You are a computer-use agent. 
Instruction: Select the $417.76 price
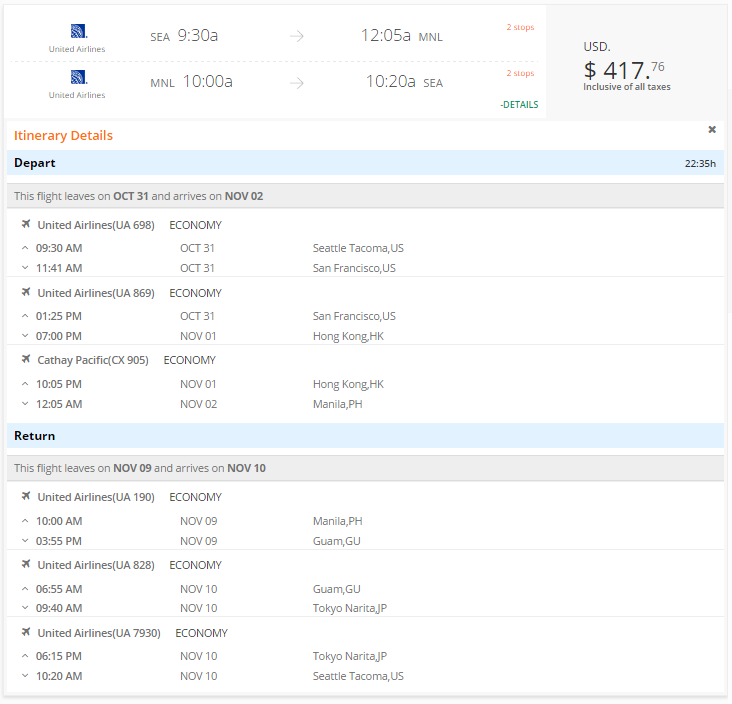click(x=624, y=70)
